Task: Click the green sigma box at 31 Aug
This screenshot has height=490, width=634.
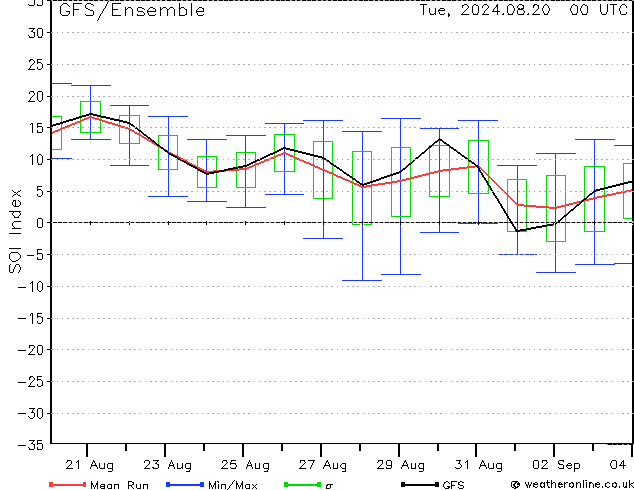Action: coord(478,167)
